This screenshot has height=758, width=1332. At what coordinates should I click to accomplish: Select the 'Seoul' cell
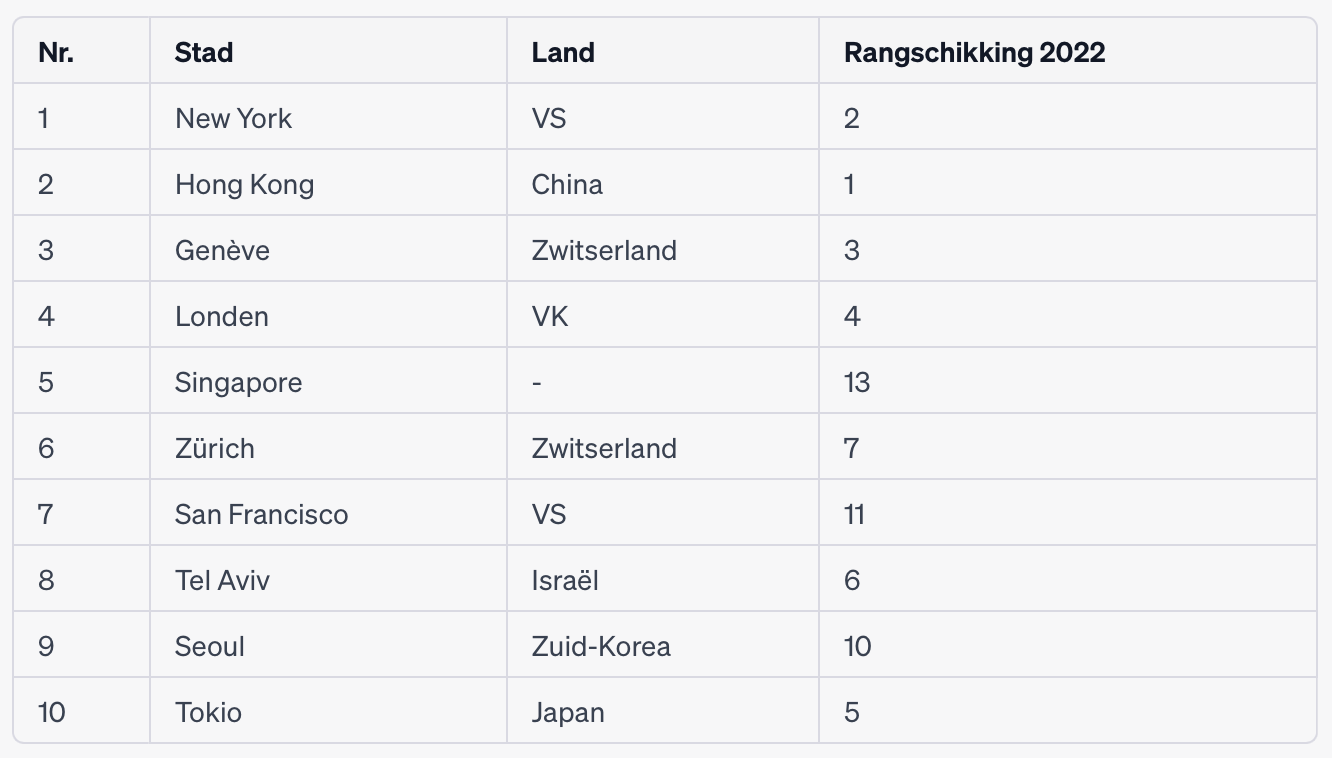(x=210, y=646)
